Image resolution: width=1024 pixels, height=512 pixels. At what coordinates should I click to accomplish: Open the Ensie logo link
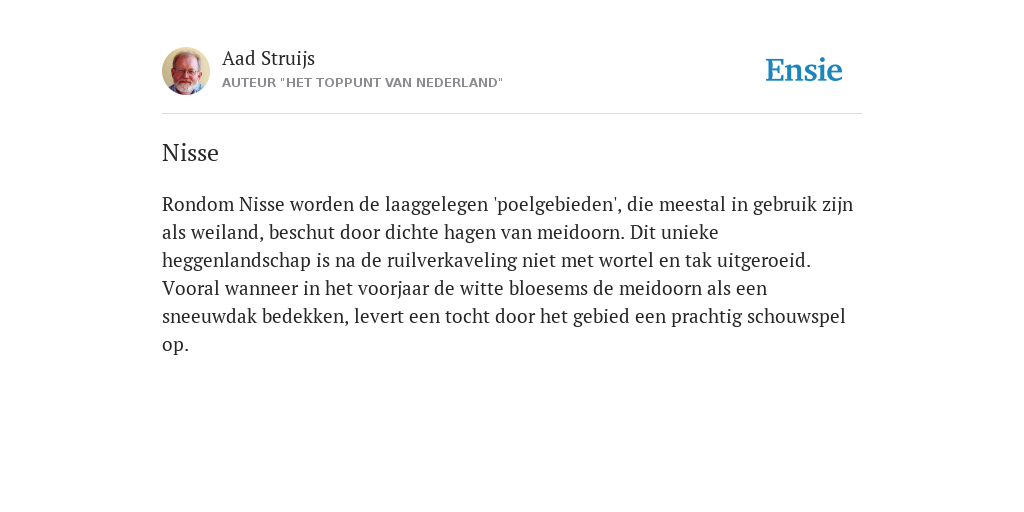click(x=804, y=70)
